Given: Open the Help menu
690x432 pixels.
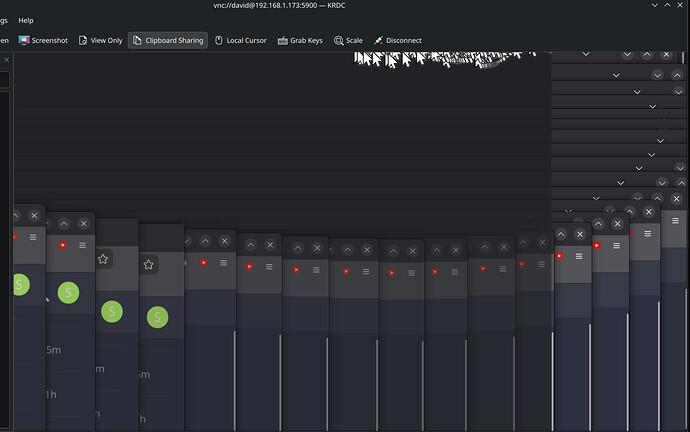Looking at the screenshot, I should coord(26,20).
